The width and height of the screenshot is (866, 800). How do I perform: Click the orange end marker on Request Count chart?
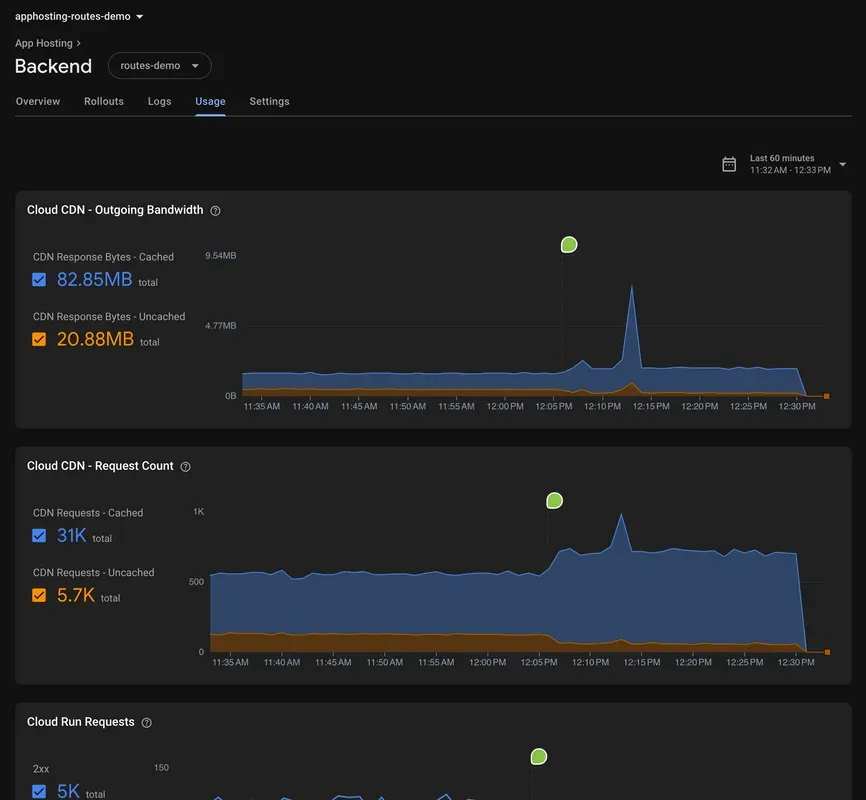(827, 652)
